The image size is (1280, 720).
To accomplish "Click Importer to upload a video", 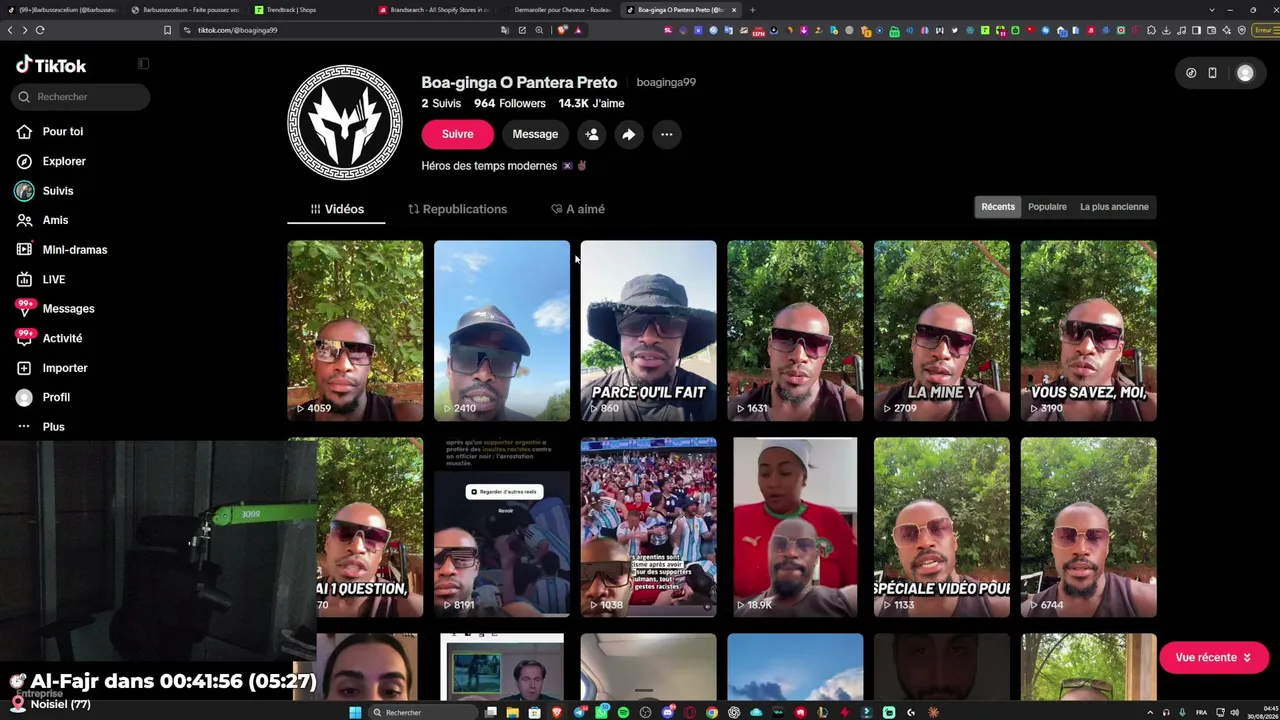I will point(65,368).
